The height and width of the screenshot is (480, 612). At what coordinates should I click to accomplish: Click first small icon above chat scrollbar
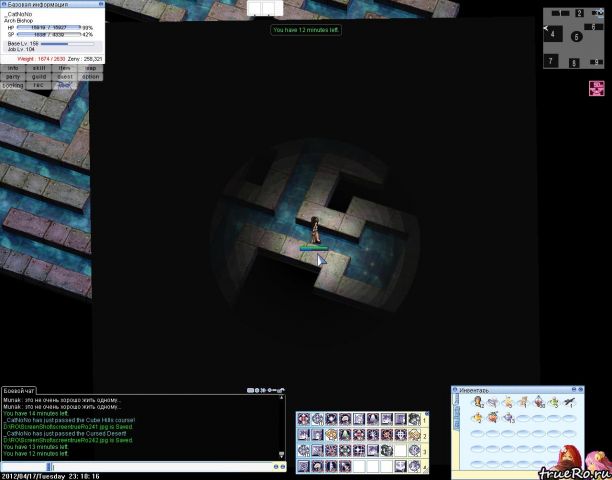250,390
